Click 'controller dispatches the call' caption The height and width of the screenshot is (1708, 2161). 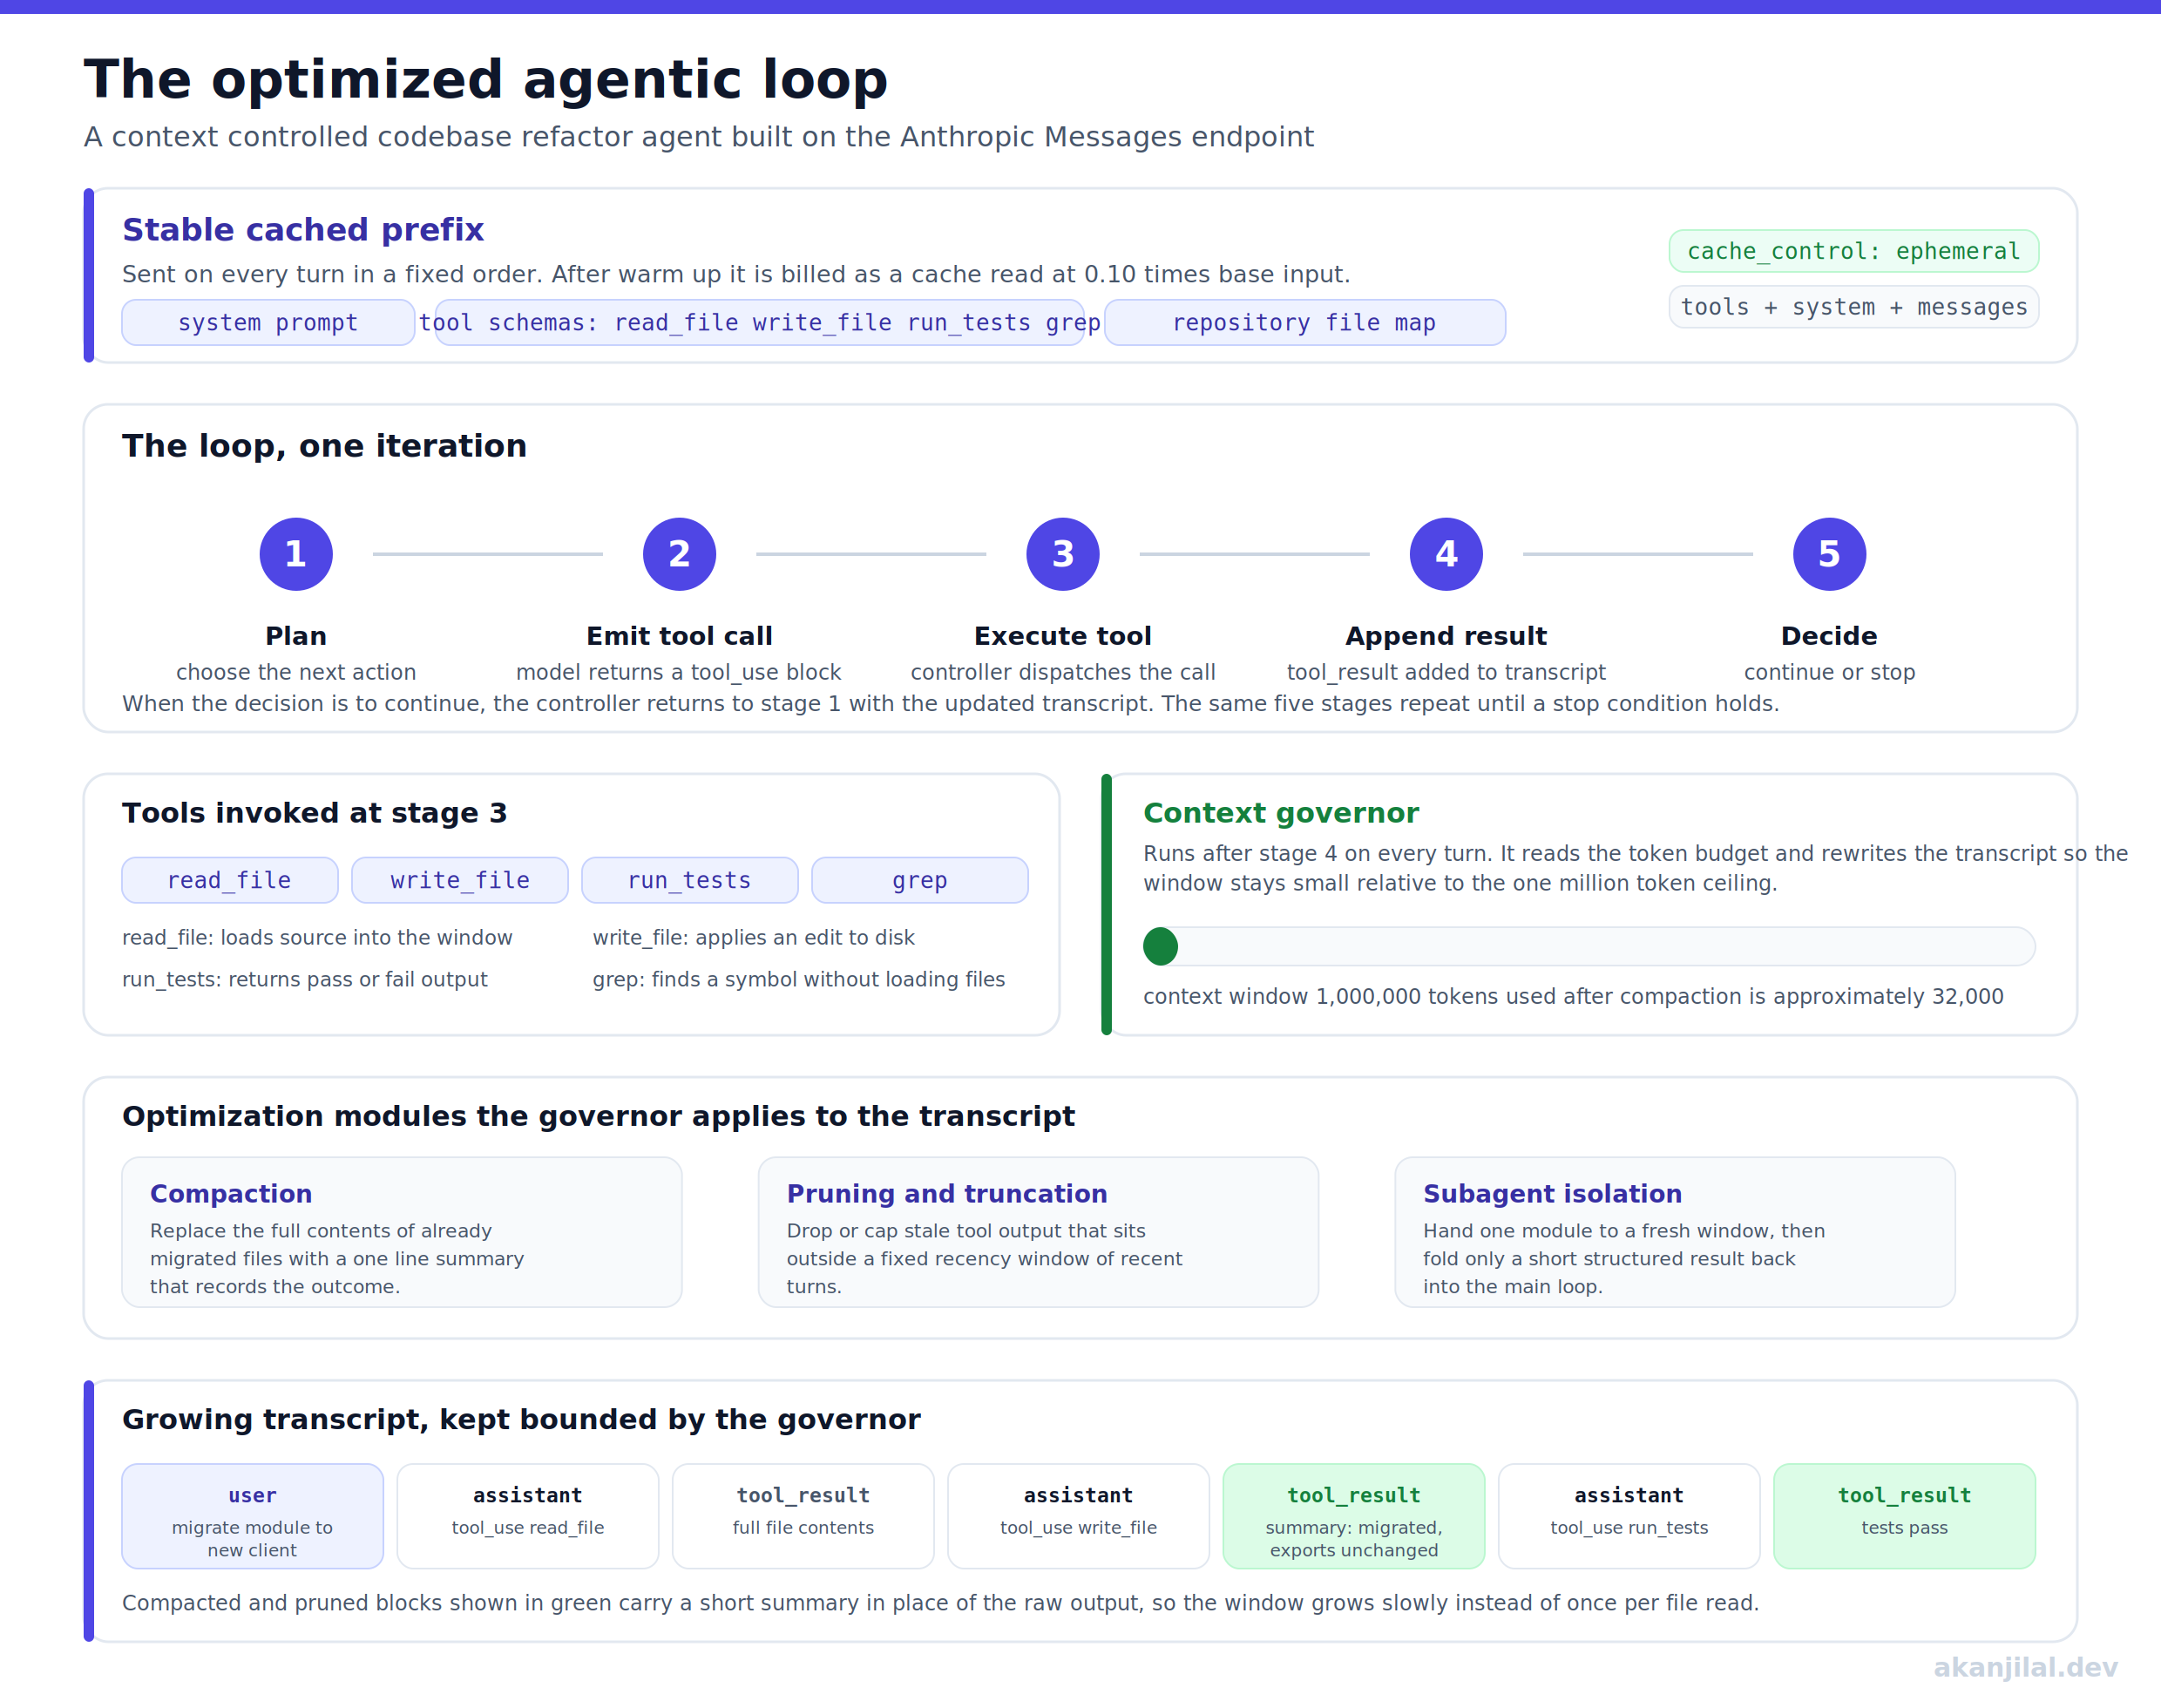[1063, 672]
